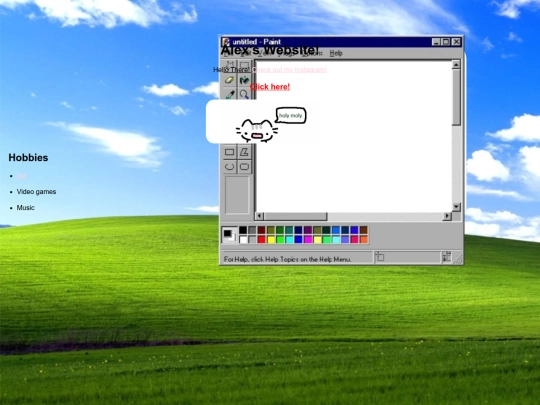Select the Rounded Rectangle tool

(245, 167)
